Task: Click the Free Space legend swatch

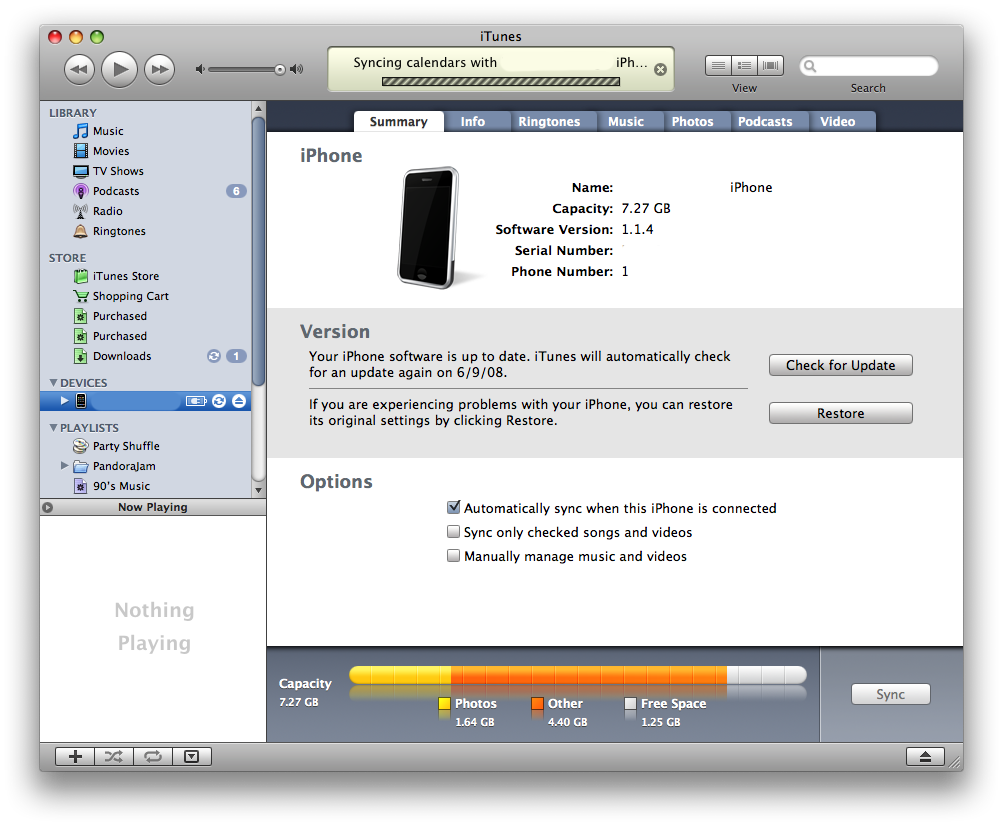Action: [630, 704]
